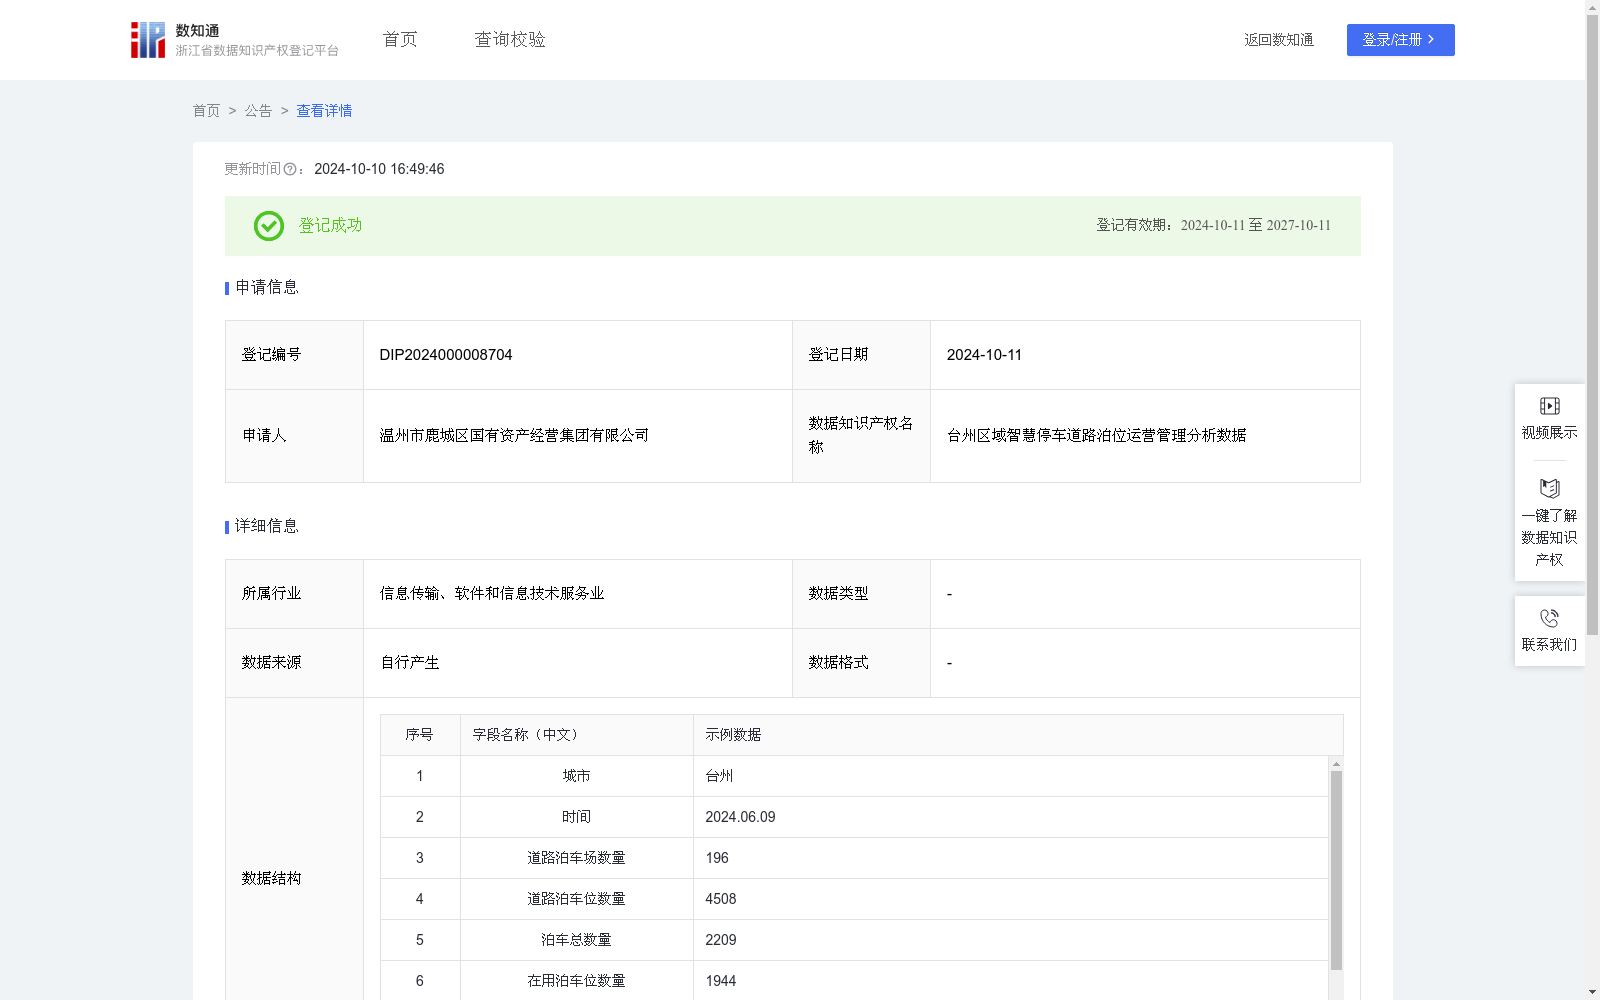The height and width of the screenshot is (1000, 1600).
Task: Click the 道路泊车场数量 field row
Action: [x=577, y=858]
